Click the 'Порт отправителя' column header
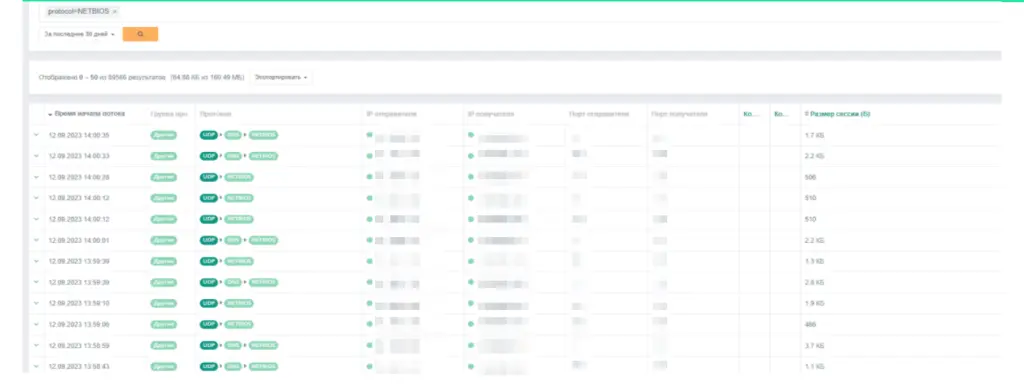 (x=599, y=114)
